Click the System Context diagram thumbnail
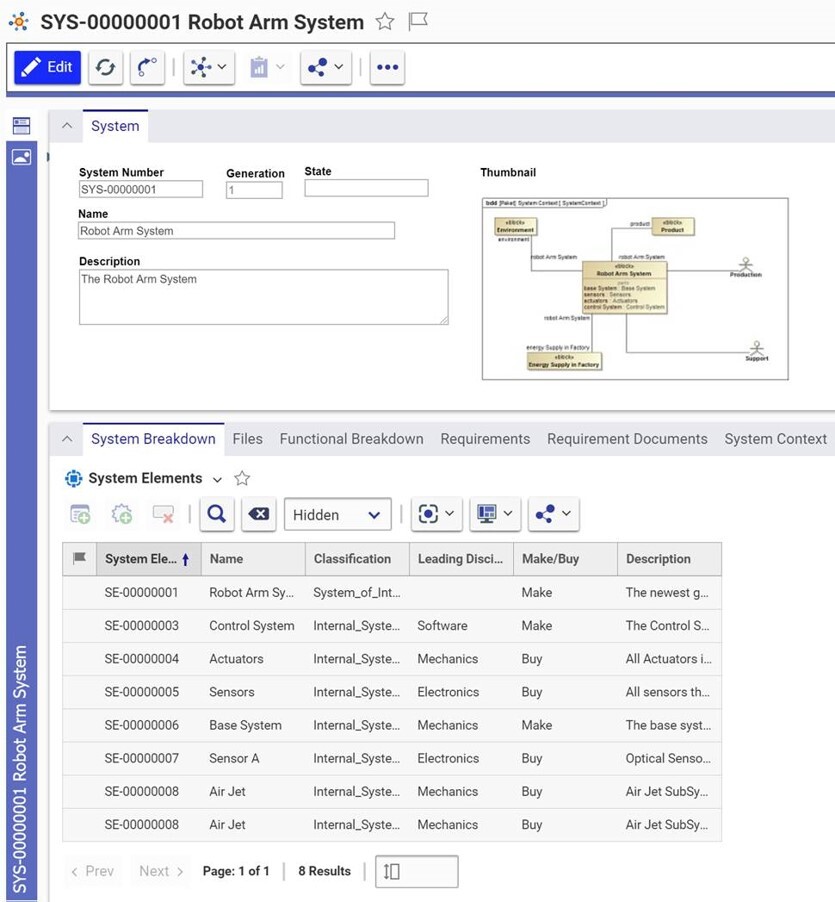 [635, 288]
